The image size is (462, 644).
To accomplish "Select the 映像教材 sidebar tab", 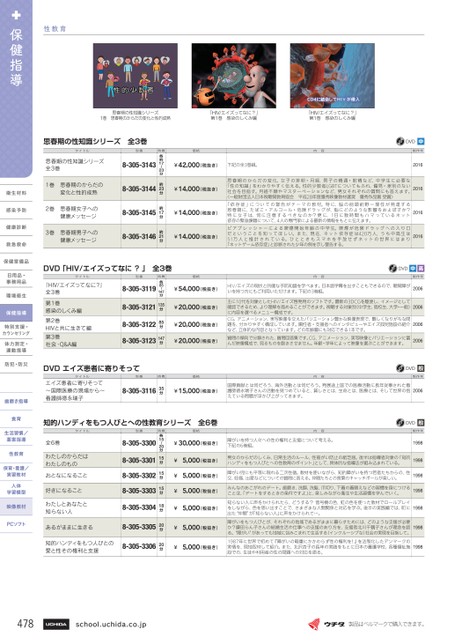I will point(16,507).
